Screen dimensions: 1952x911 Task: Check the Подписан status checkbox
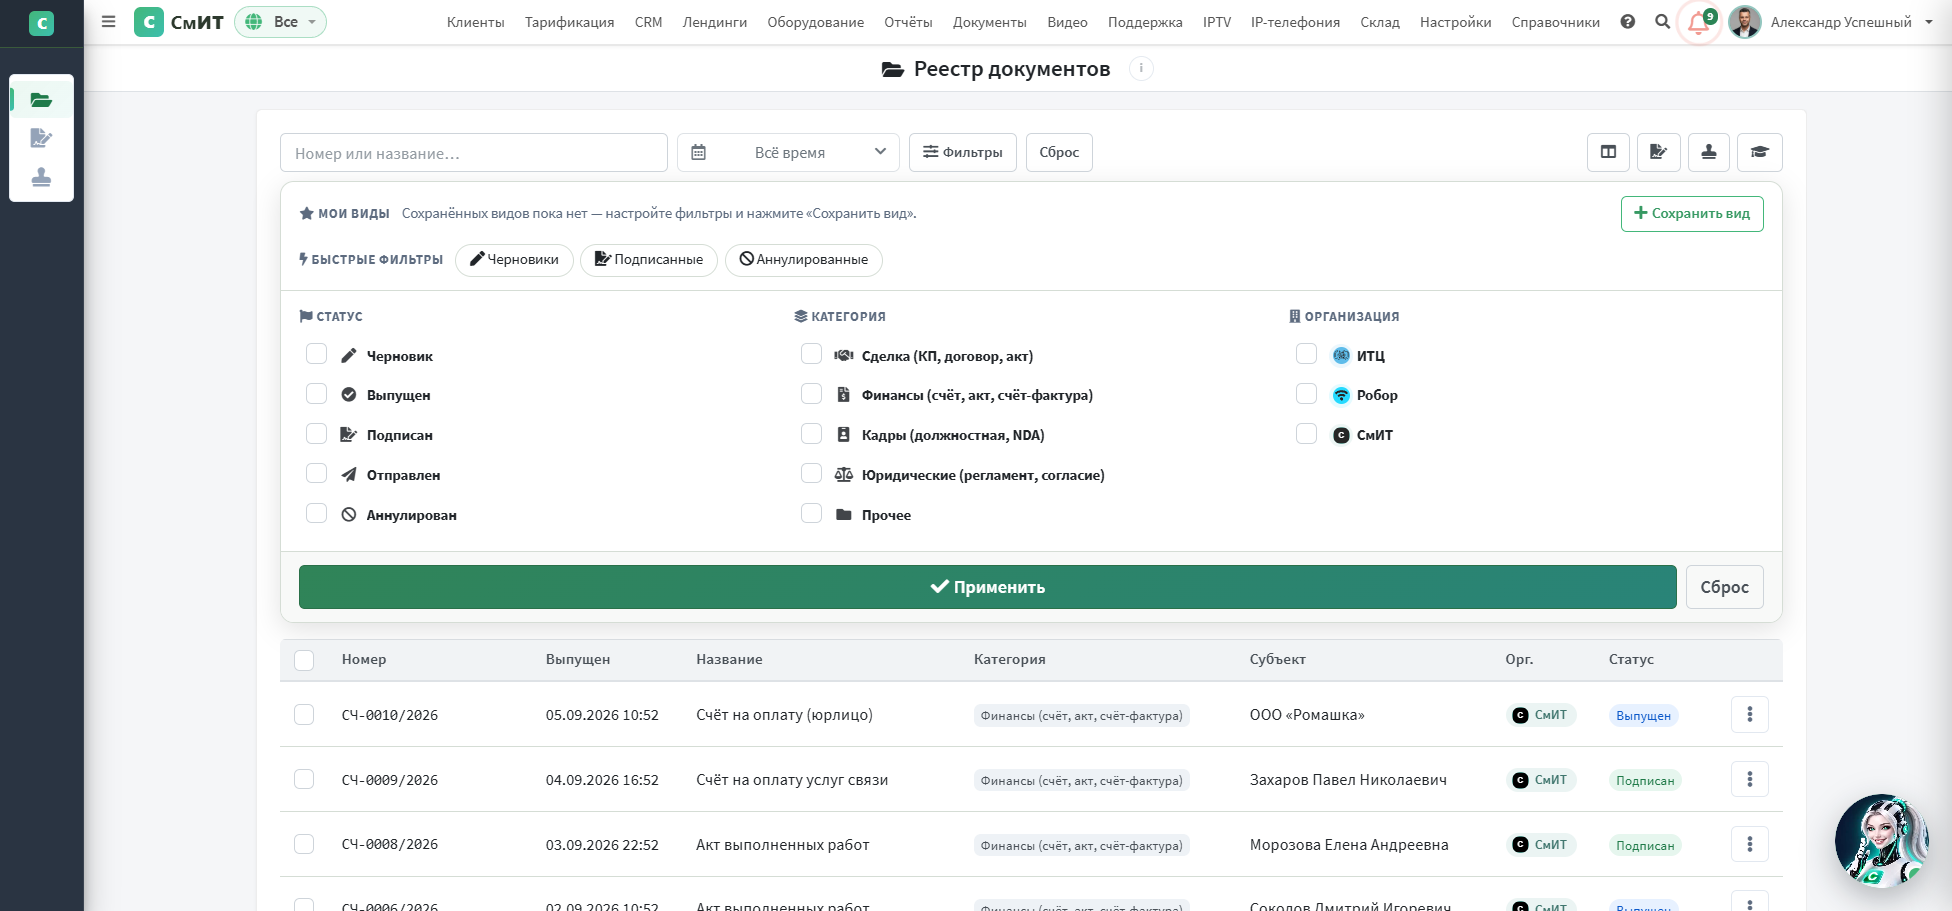pyautogui.click(x=317, y=433)
